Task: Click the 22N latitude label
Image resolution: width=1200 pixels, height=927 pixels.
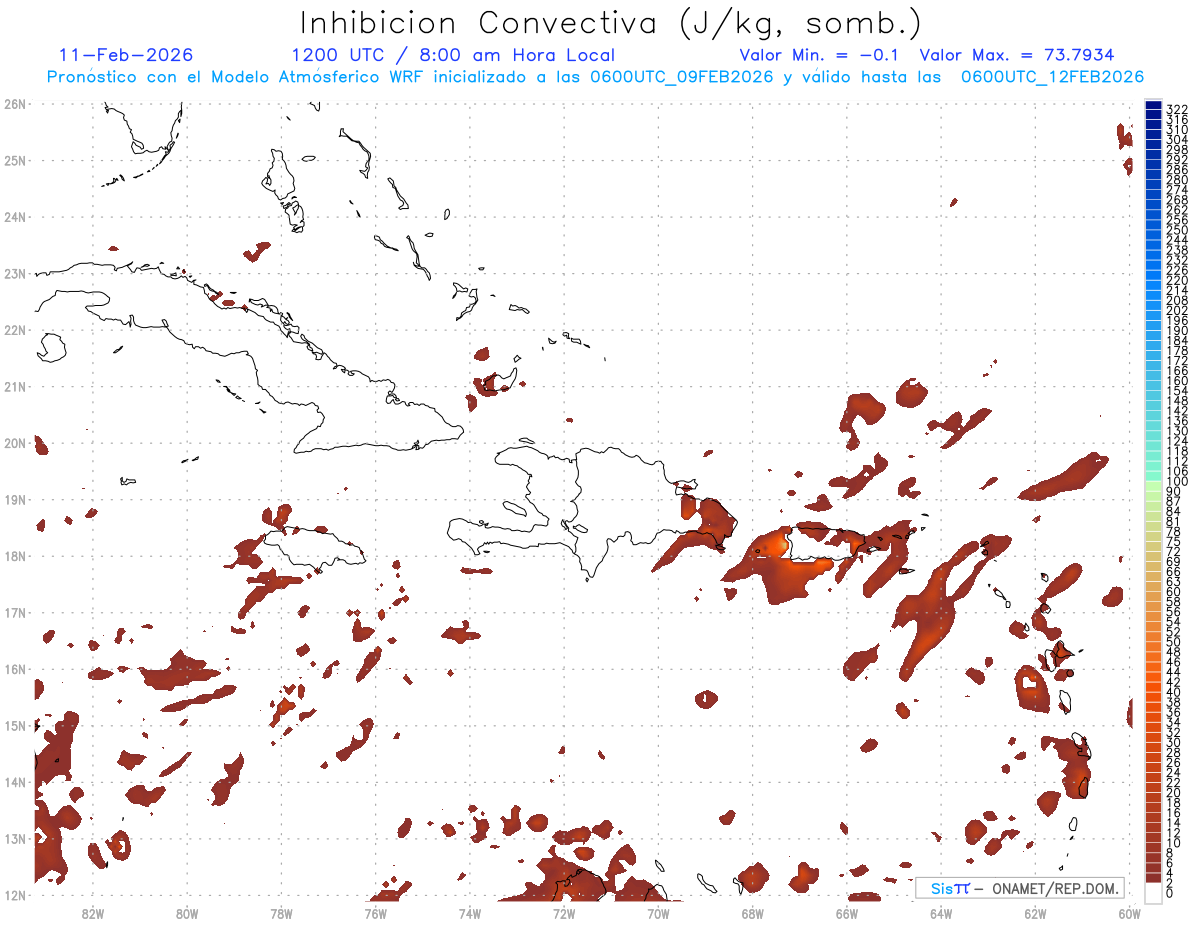Action: [x=14, y=330]
